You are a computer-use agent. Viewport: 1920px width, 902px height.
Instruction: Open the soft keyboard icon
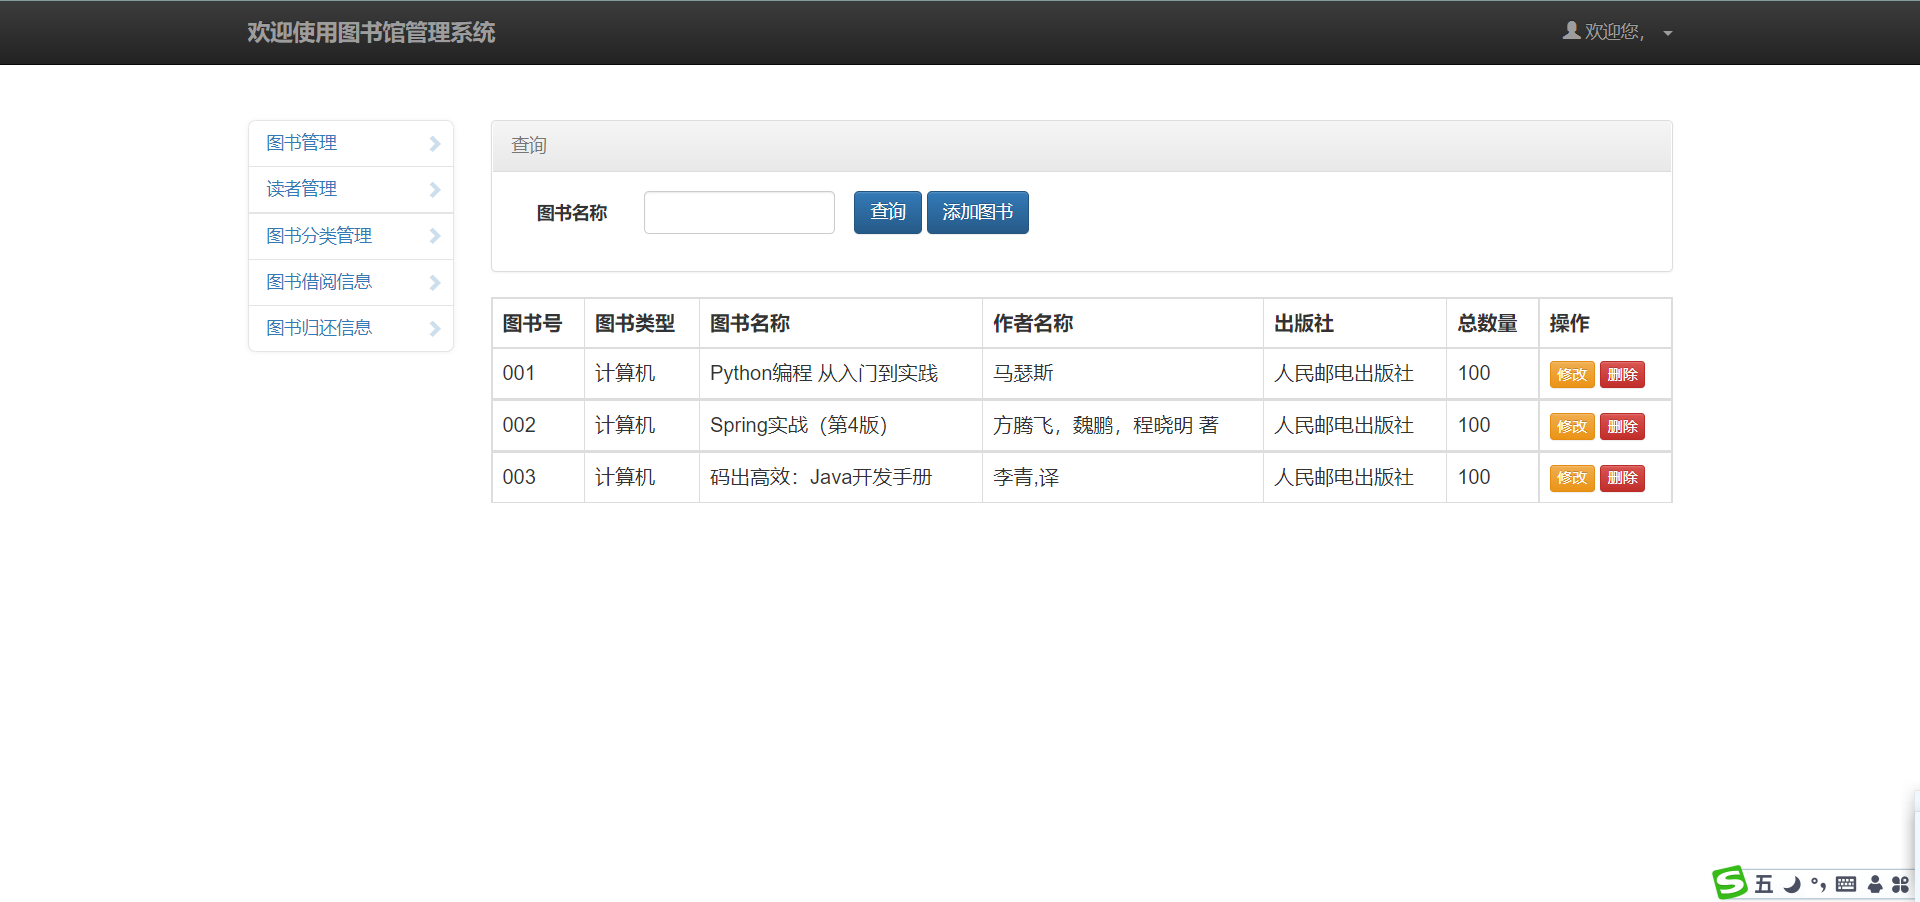tap(1846, 884)
